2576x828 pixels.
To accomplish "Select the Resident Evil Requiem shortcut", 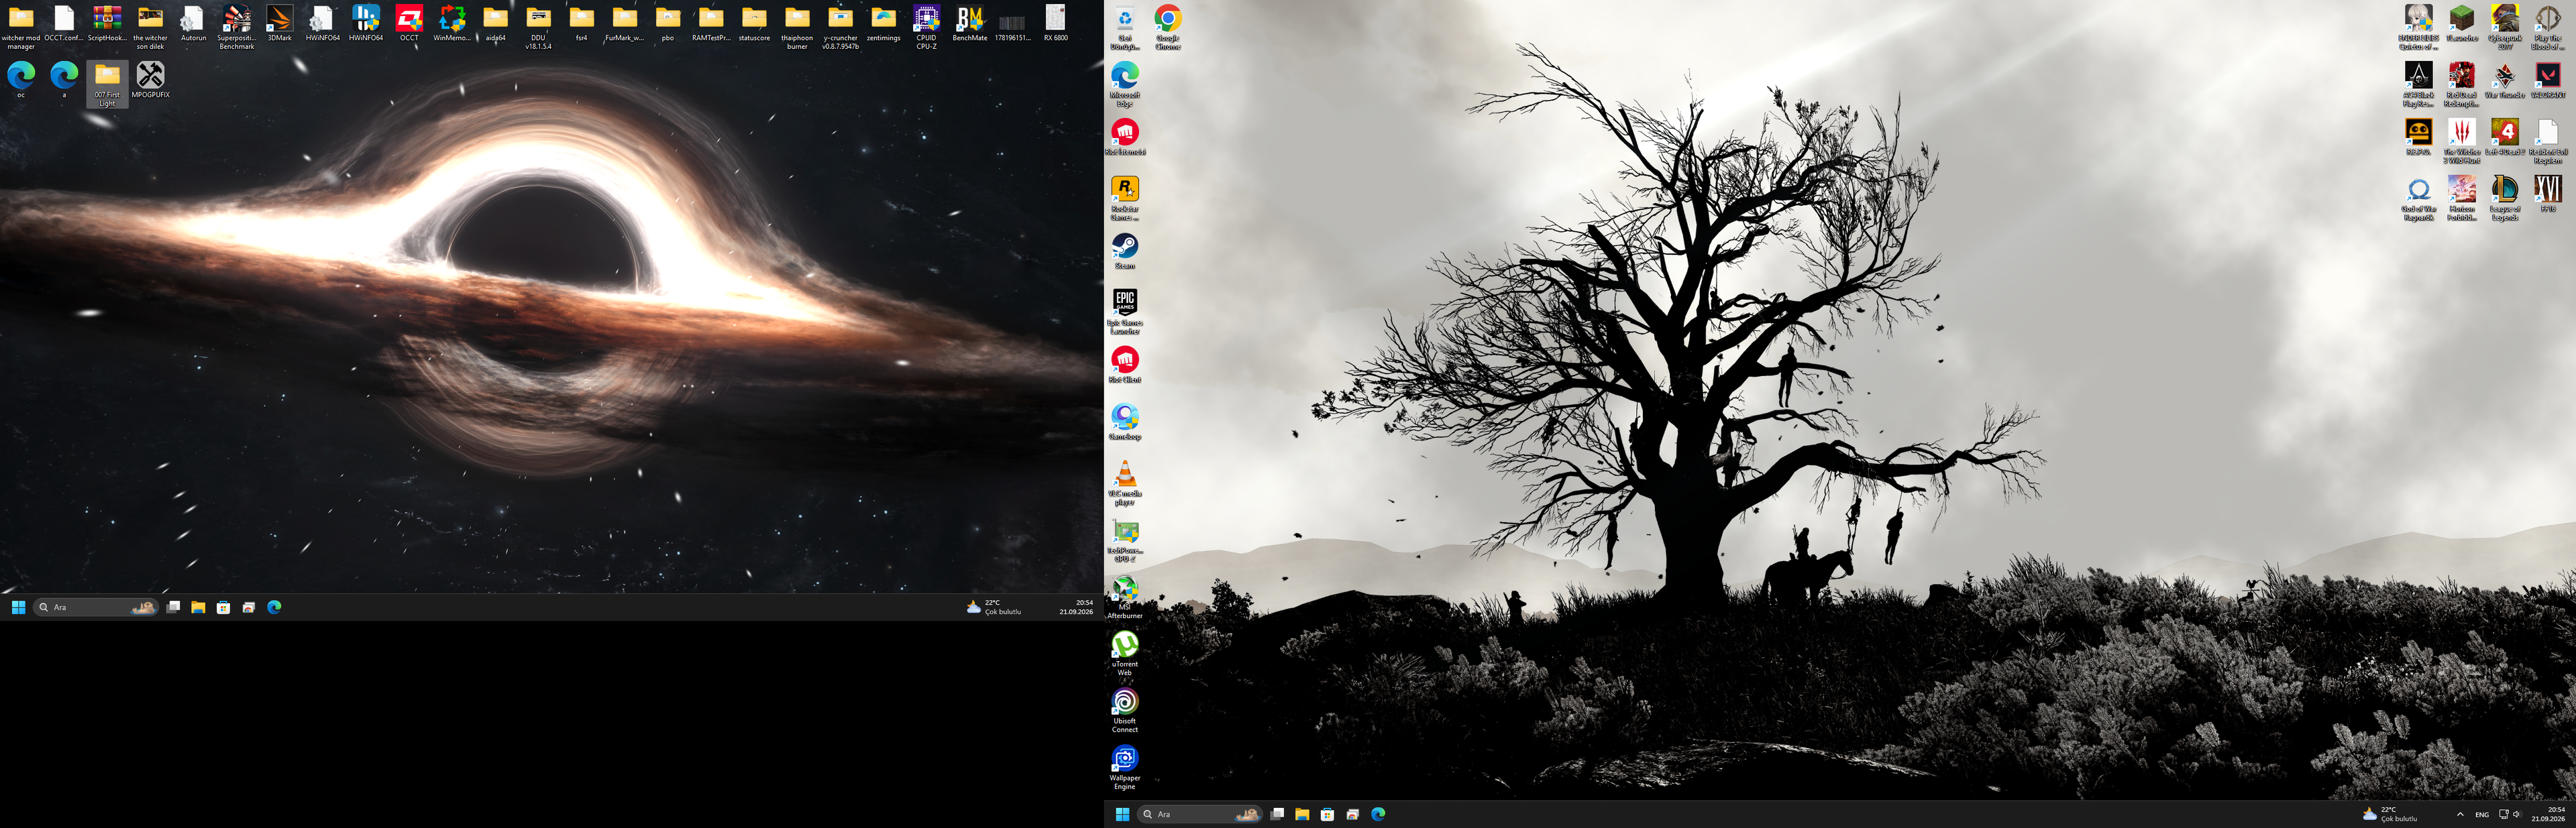I will pos(2548,141).
